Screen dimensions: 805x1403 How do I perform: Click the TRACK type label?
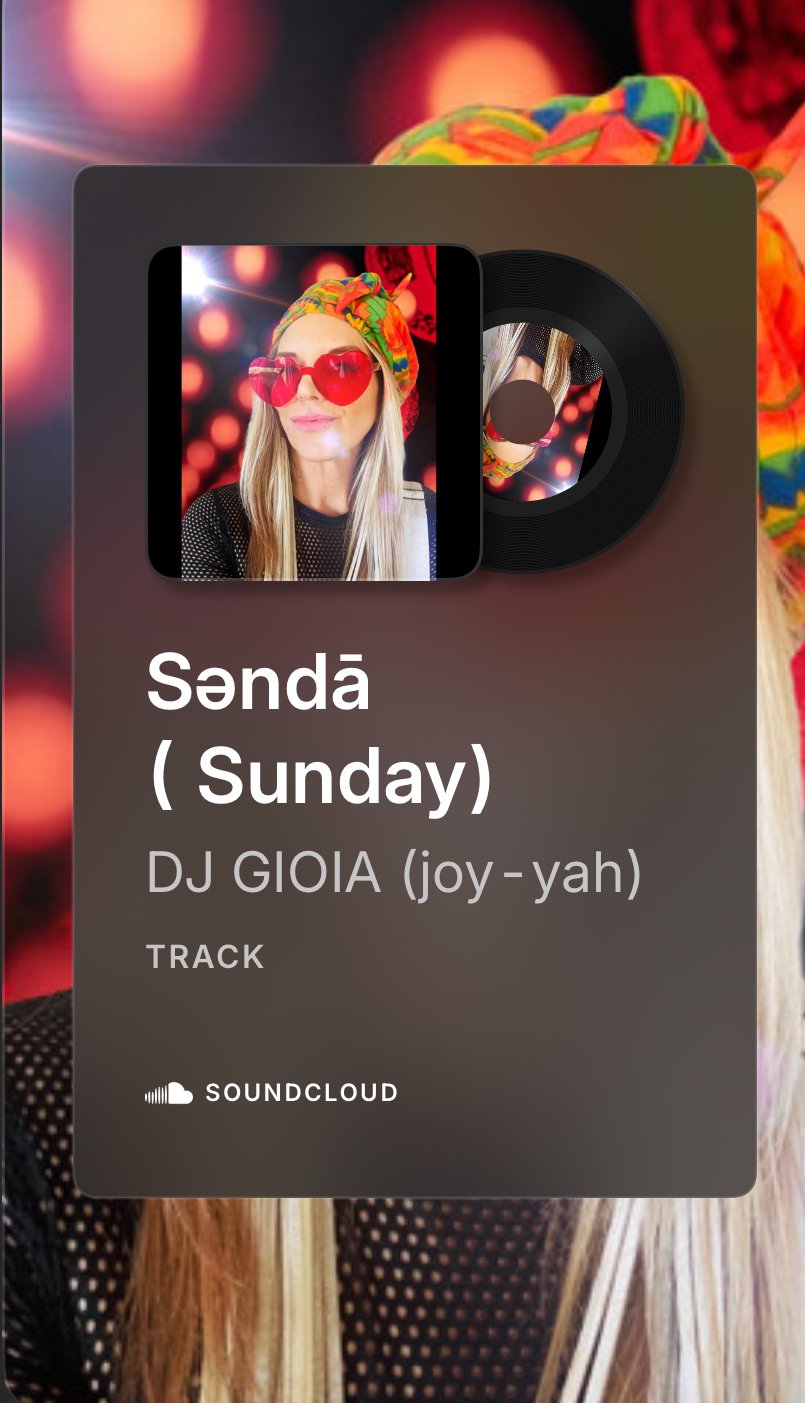(205, 957)
